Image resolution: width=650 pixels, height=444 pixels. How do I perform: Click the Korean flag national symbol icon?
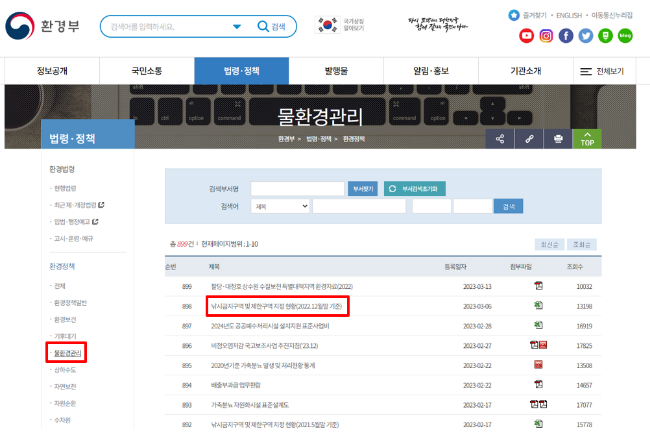(x=327, y=25)
